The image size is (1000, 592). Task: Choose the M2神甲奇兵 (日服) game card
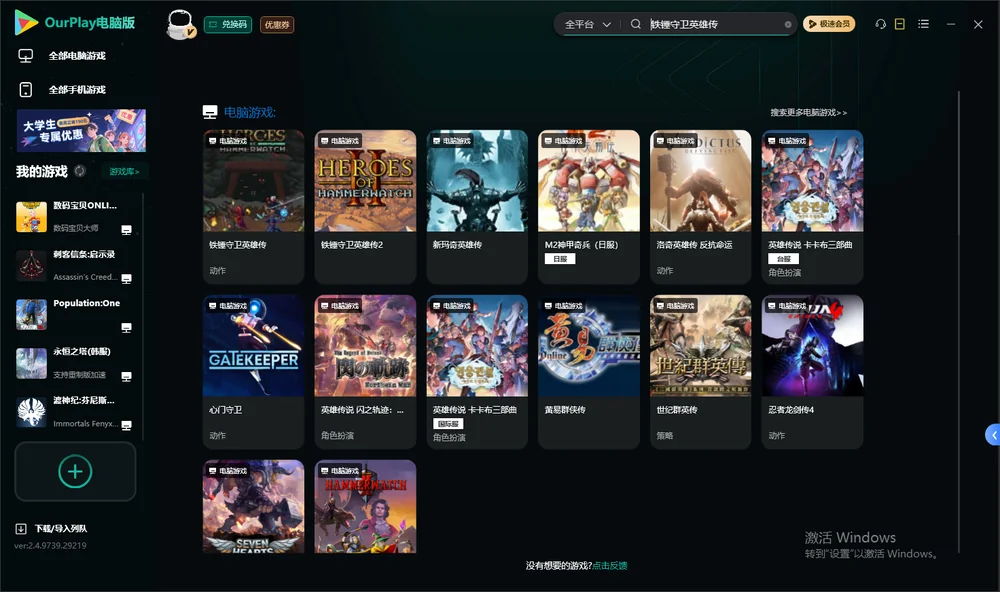pyautogui.click(x=589, y=207)
